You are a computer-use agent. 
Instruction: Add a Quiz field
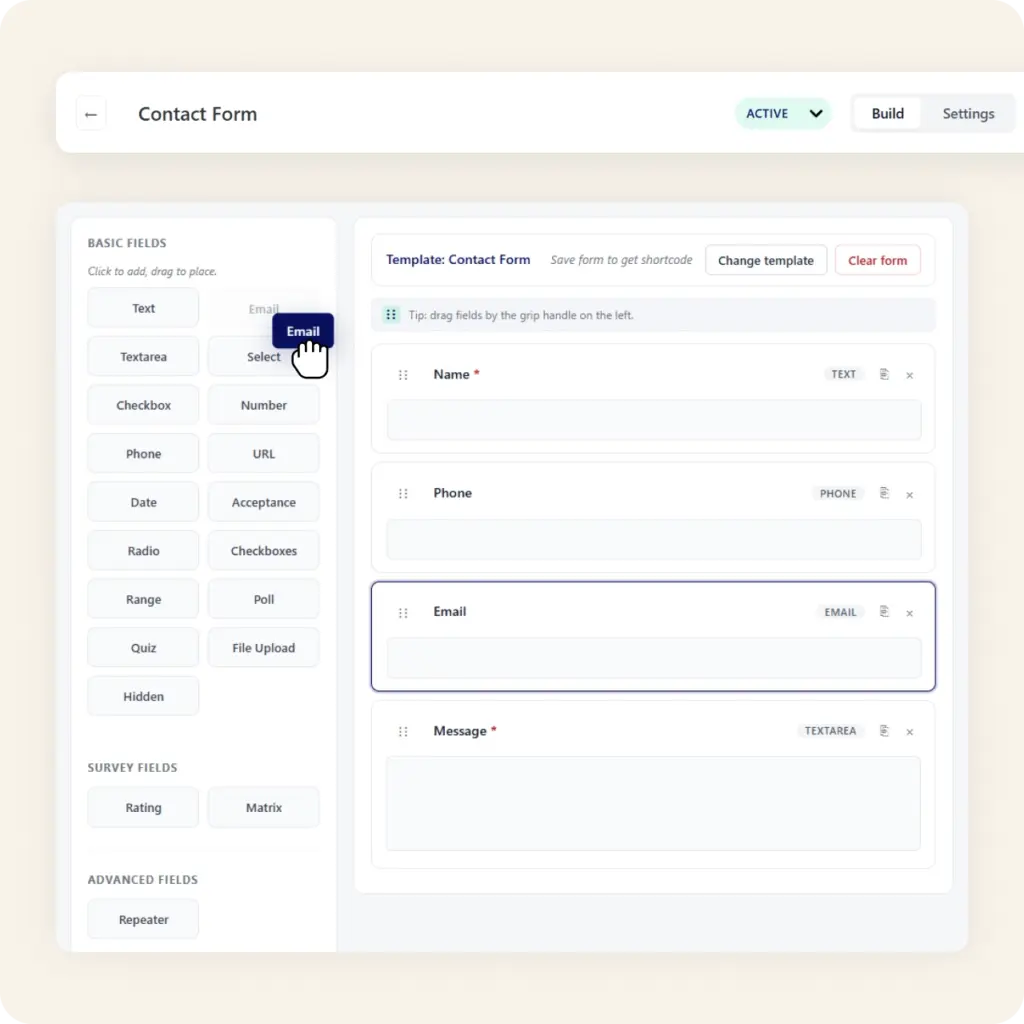[x=143, y=648]
